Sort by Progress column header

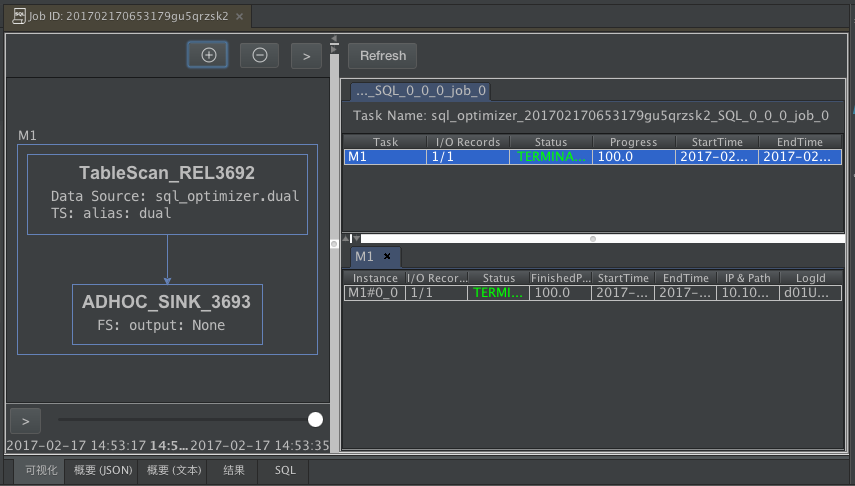point(634,142)
